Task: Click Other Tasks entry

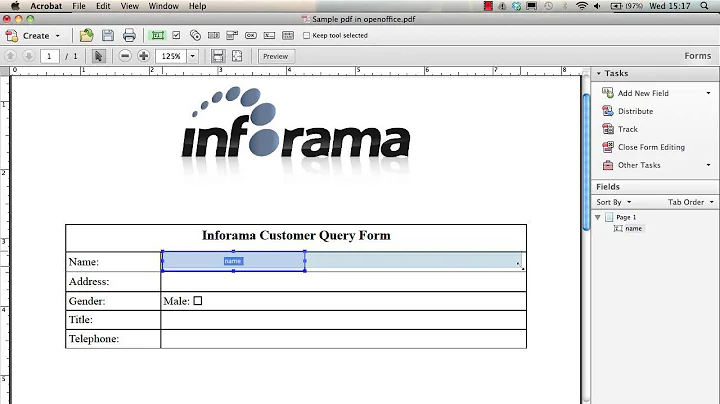Action: pyautogui.click(x=639, y=165)
